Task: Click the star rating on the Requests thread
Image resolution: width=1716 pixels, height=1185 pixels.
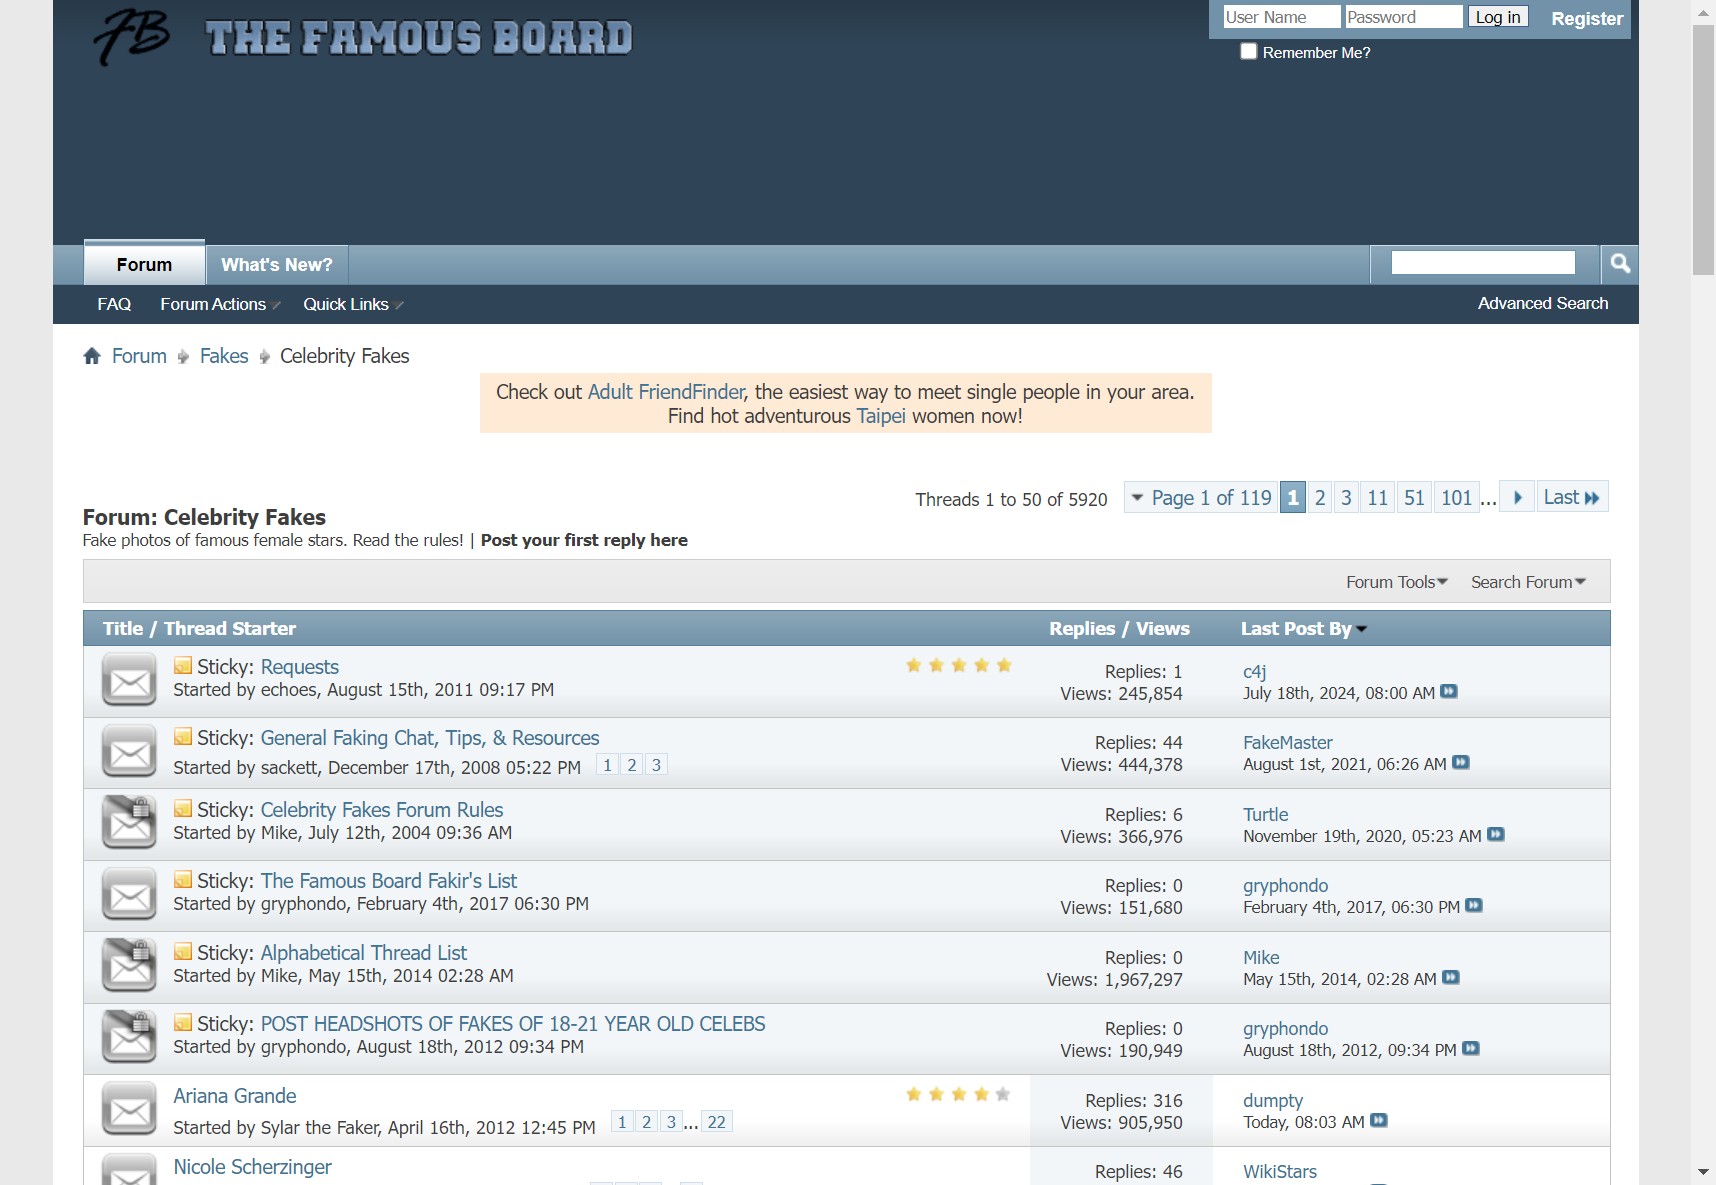Action: point(958,664)
